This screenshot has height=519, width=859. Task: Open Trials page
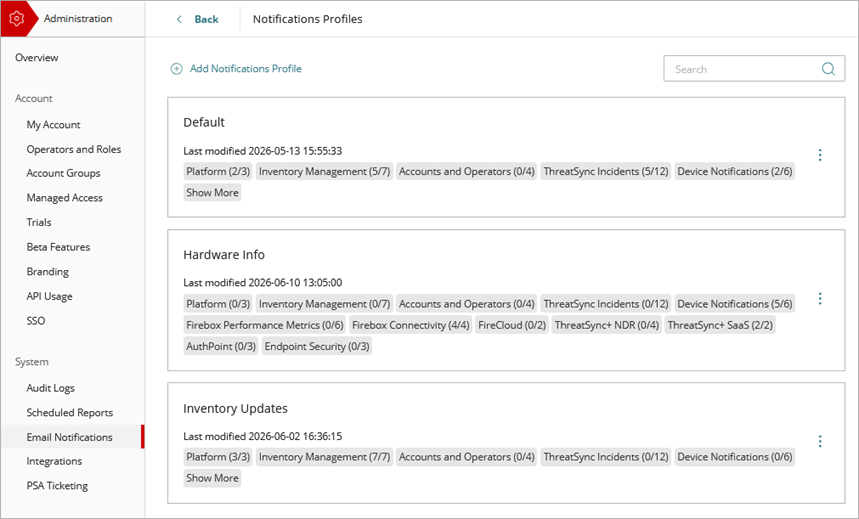tap(39, 223)
